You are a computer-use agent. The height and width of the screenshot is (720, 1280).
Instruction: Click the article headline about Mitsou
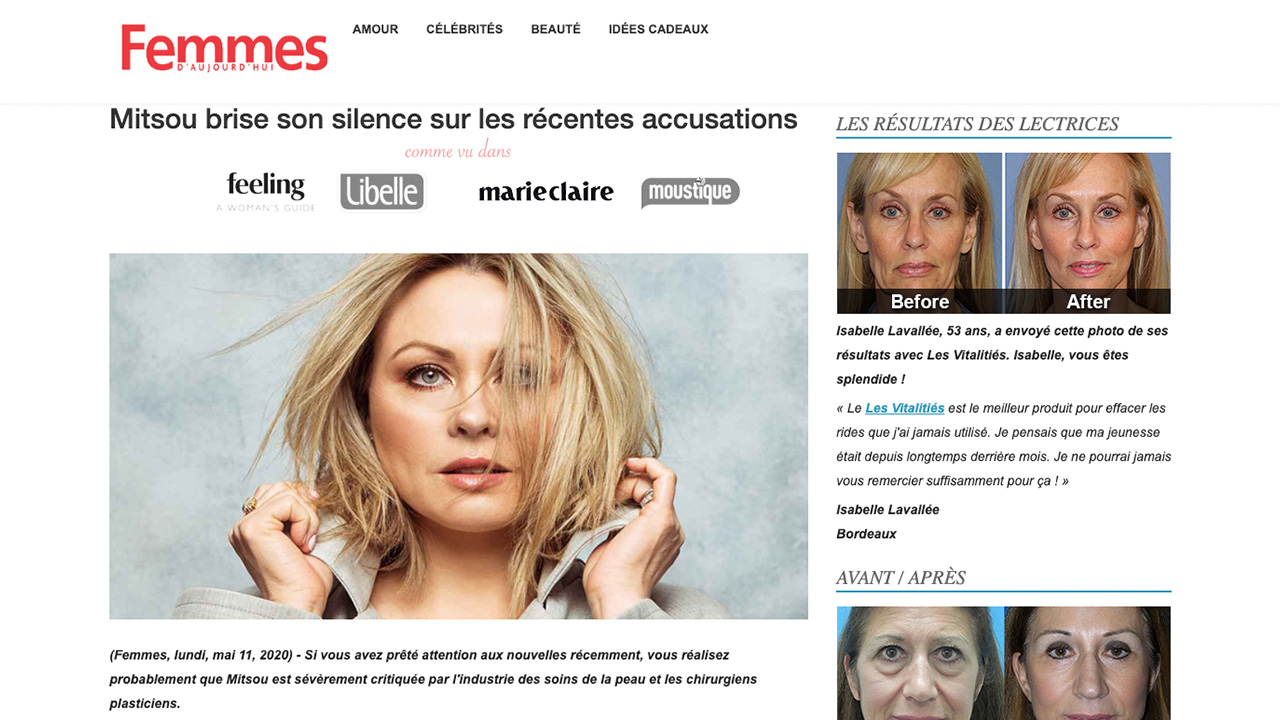click(x=453, y=119)
